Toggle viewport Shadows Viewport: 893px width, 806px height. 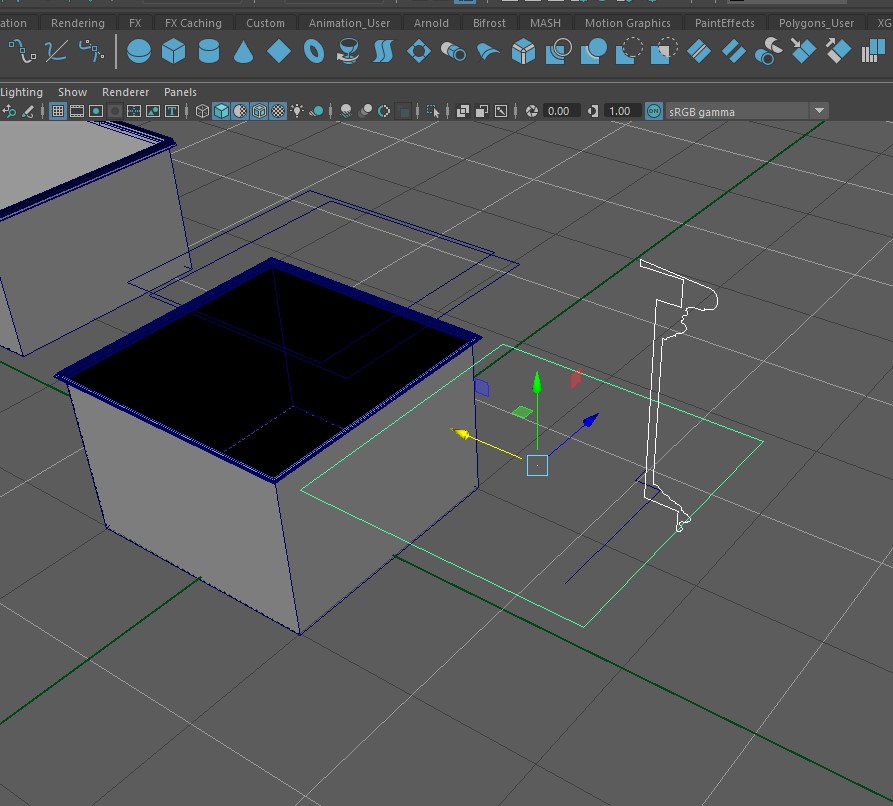[316, 111]
